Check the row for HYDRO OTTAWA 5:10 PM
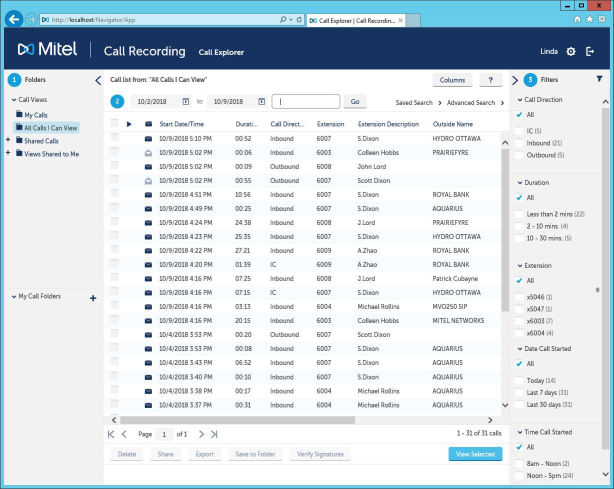The image size is (614, 489). [x=114, y=137]
